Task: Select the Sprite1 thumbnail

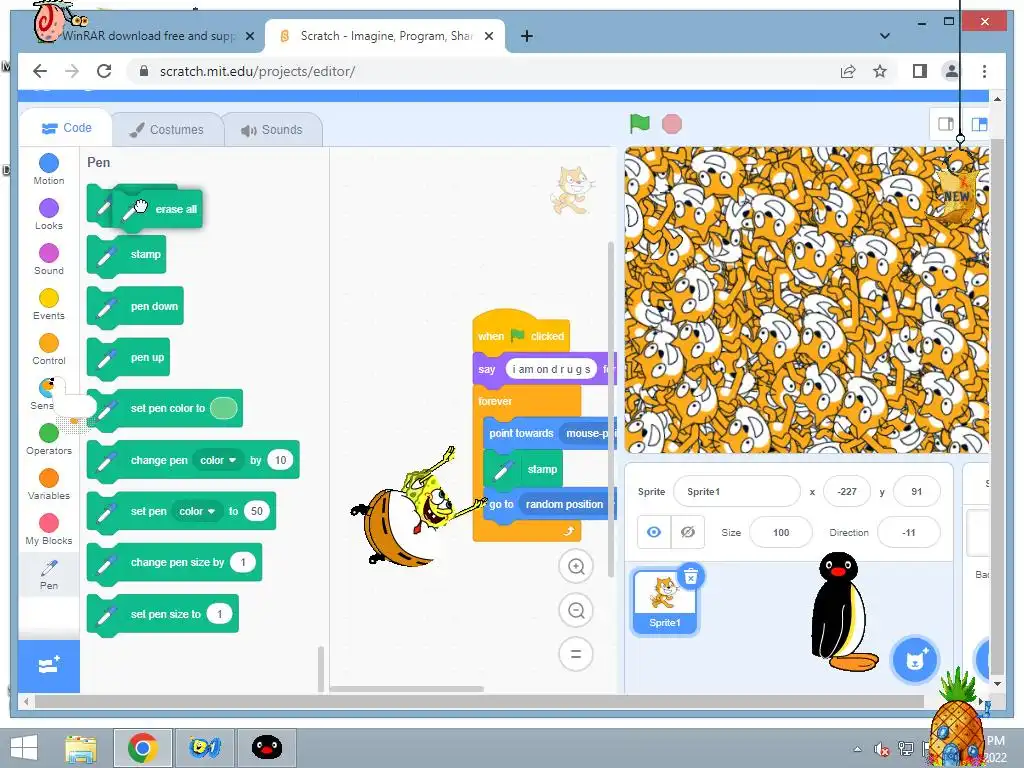Action: [665, 601]
